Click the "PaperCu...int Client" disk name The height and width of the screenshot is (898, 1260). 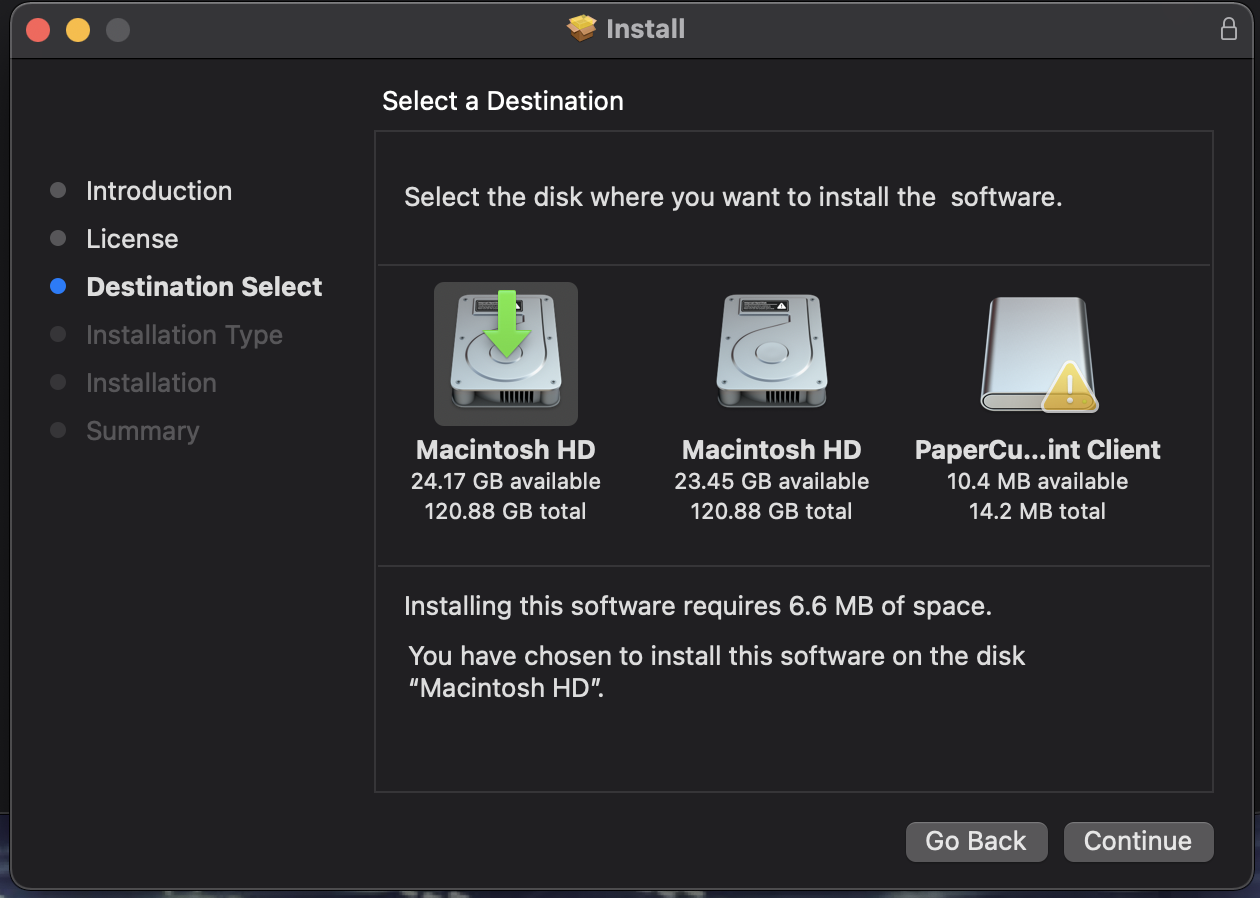click(1037, 450)
